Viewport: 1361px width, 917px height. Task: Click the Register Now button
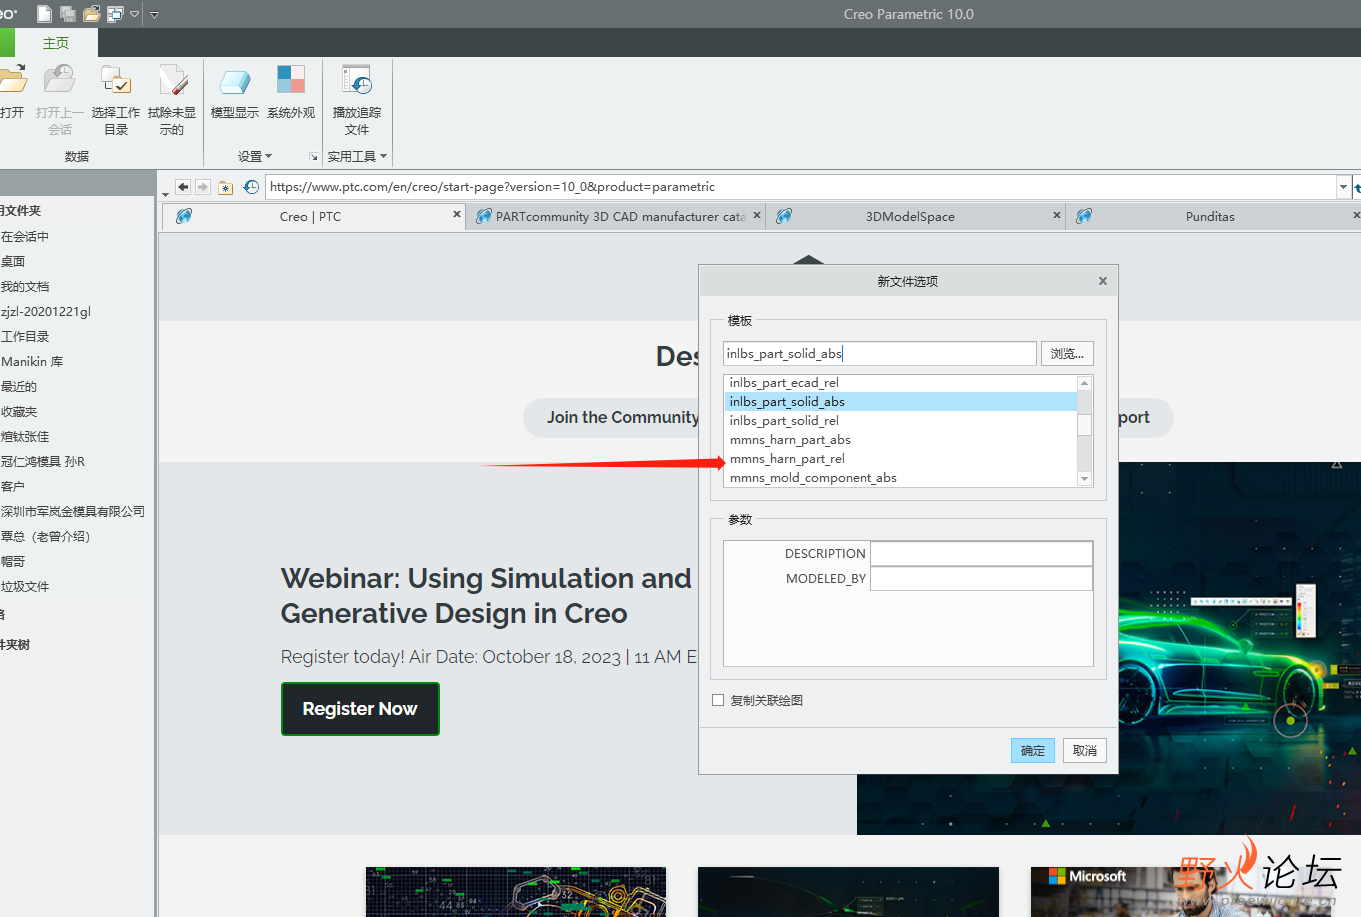[360, 709]
